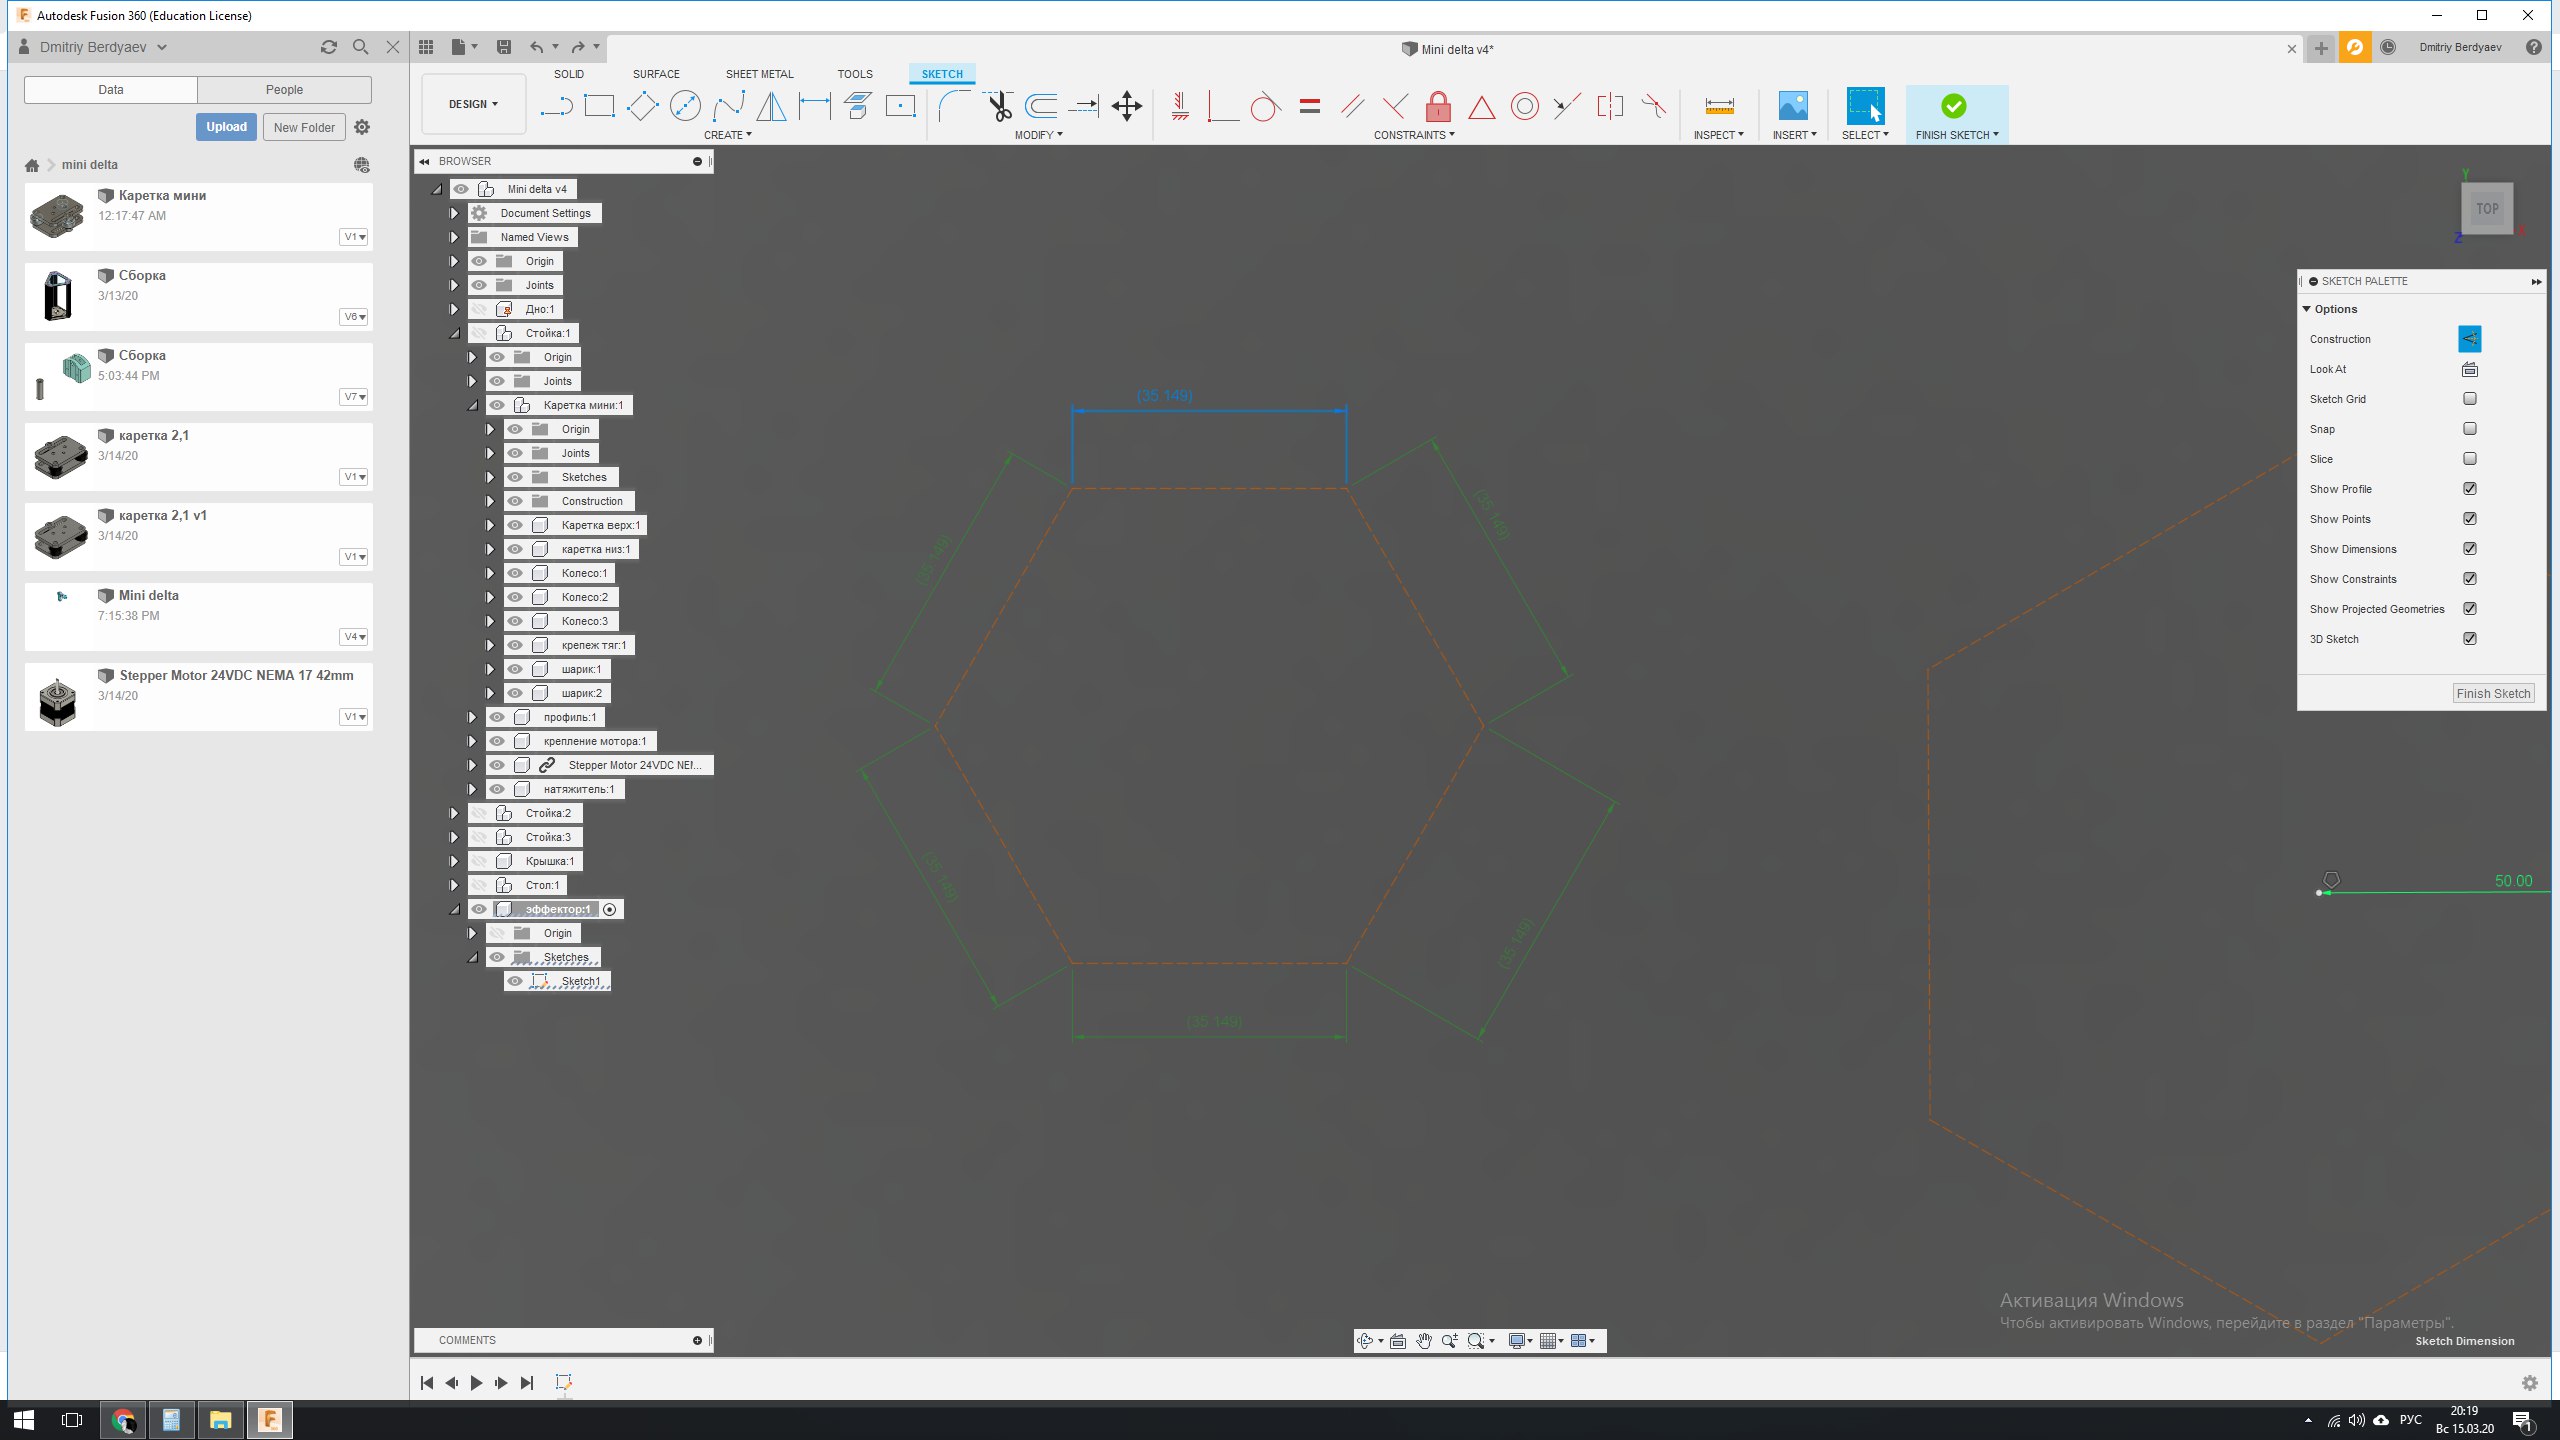
Task: Switch to the SURFACE tab
Action: (x=656, y=74)
